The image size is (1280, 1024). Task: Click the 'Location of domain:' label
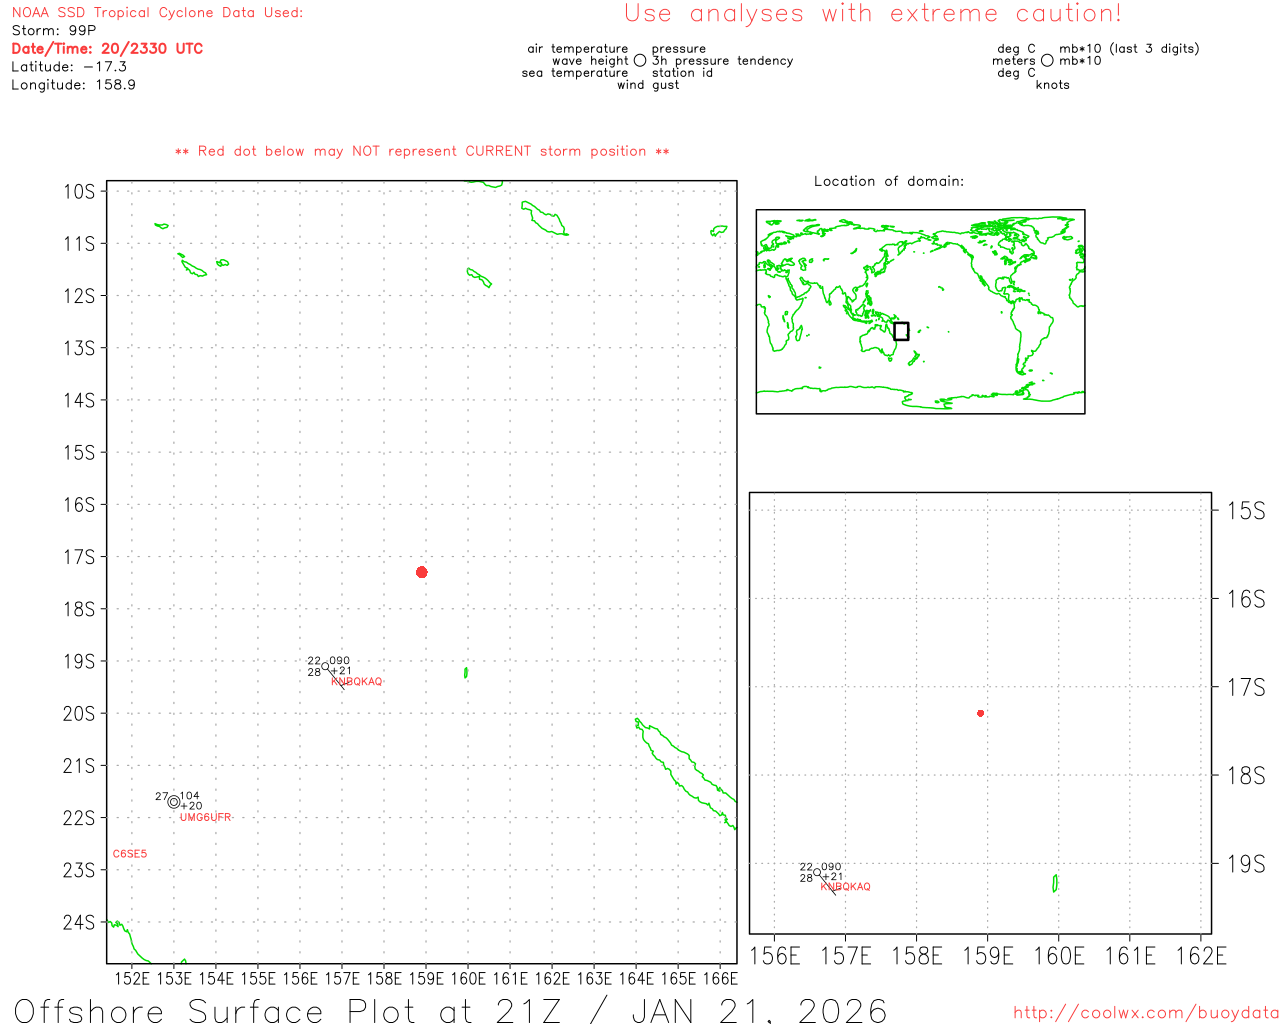click(x=889, y=181)
